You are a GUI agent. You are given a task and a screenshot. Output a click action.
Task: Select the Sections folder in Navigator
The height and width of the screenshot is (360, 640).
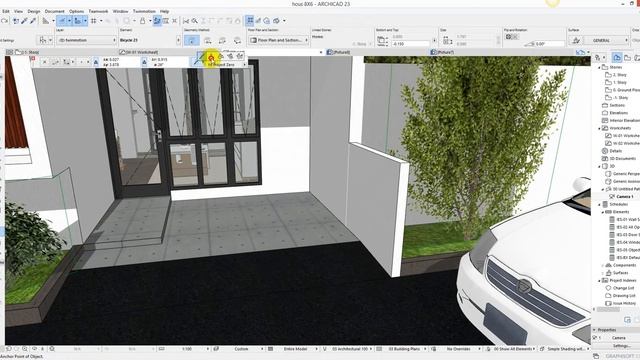click(614, 105)
